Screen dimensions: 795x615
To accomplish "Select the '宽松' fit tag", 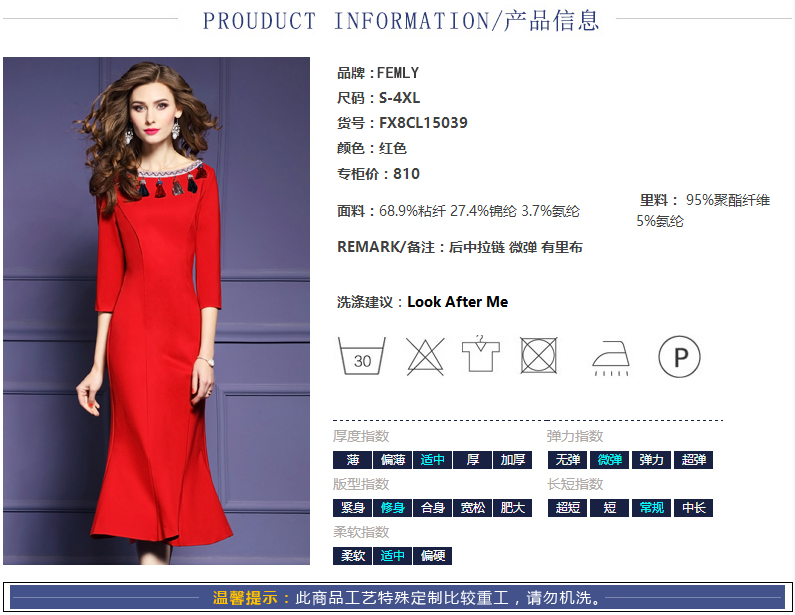I will [473, 508].
